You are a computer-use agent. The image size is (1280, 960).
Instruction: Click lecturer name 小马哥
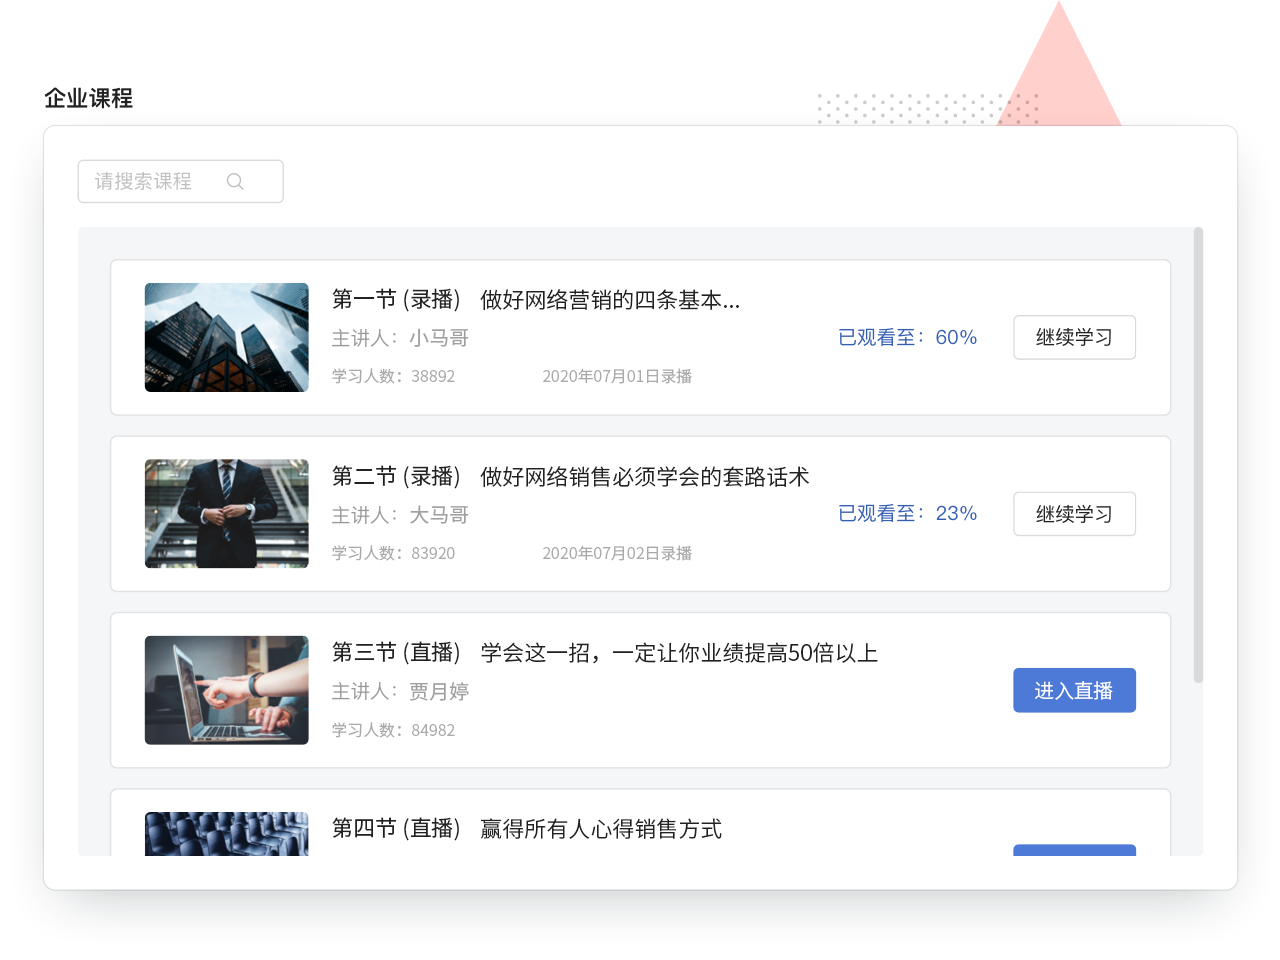tap(437, 338)
